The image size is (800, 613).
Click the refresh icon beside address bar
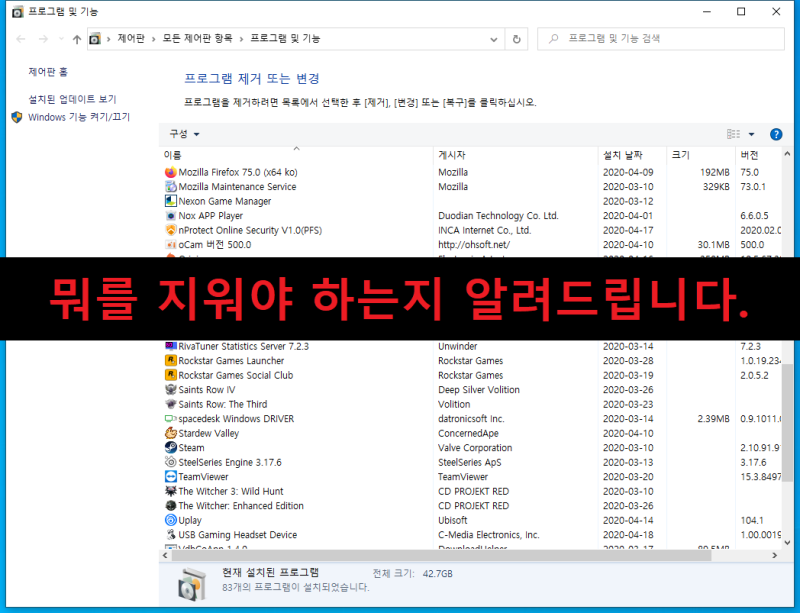[x=516, y=39]
